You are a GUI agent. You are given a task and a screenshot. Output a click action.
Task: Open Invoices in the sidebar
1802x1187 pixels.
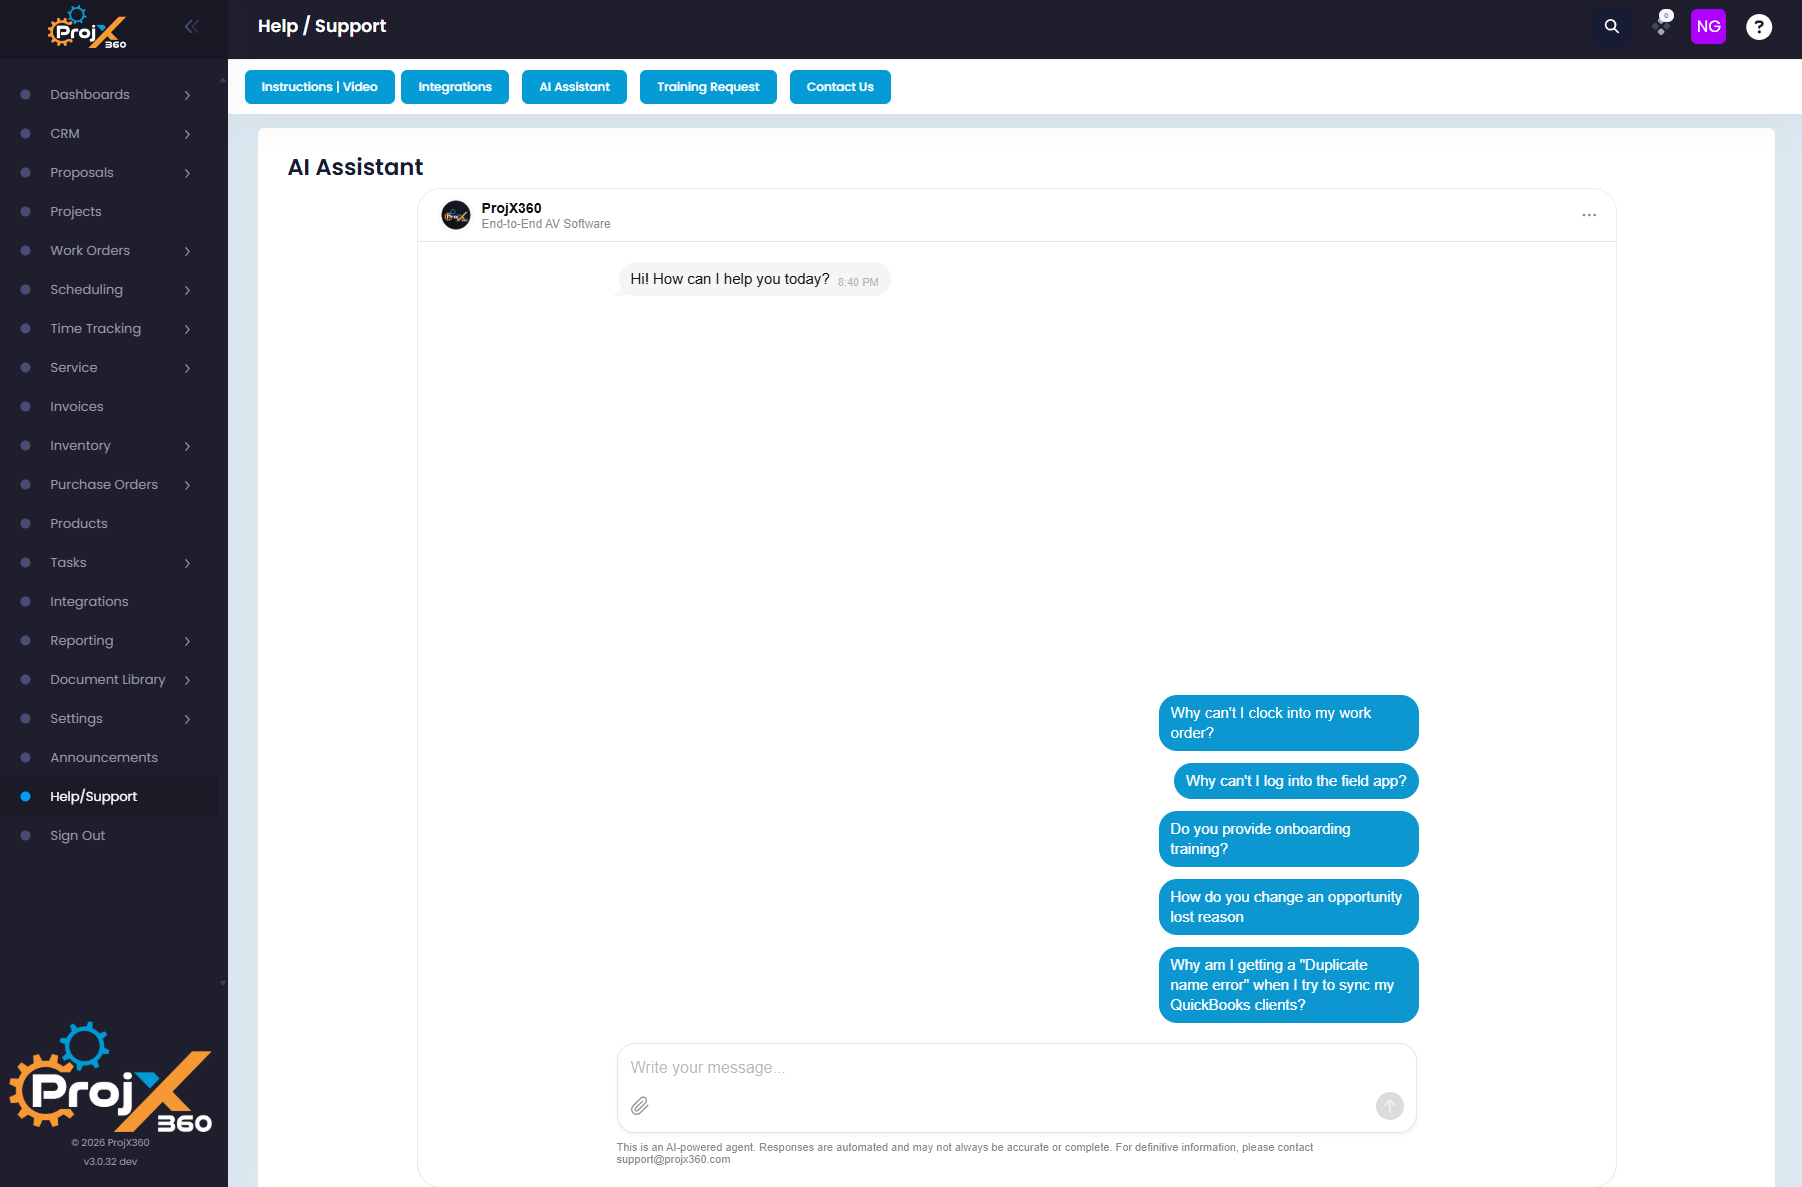coord(109,407)
